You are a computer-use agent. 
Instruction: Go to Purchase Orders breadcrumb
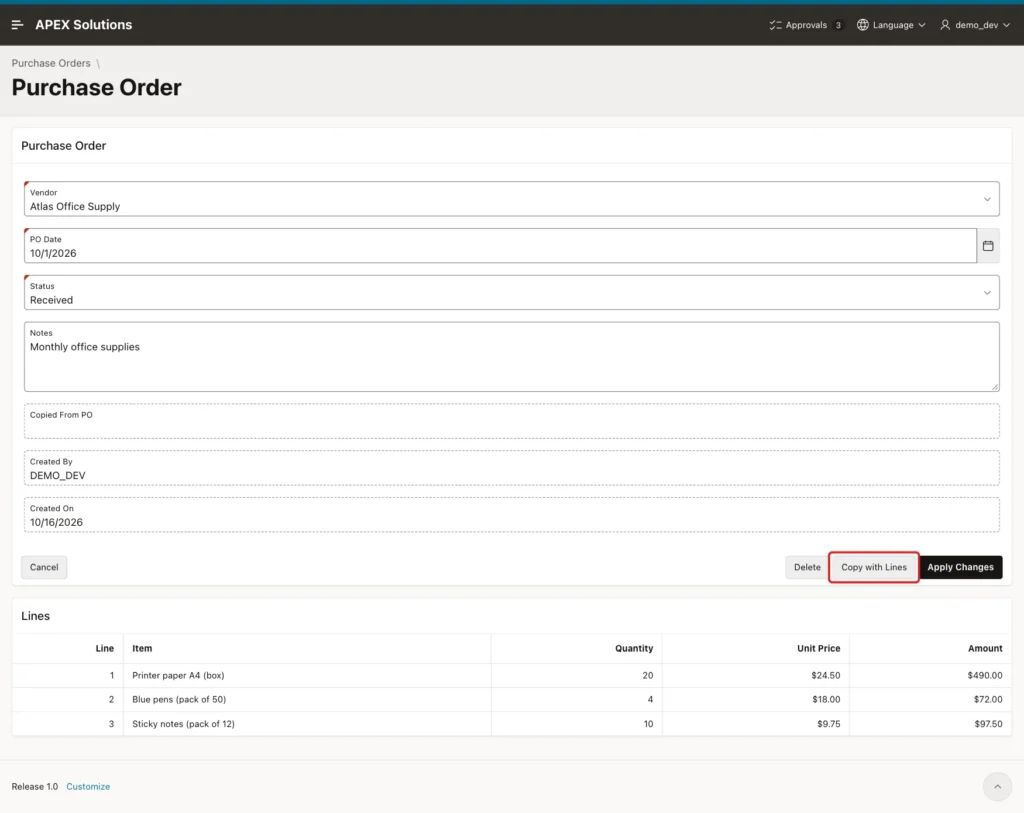coord(51,63)
